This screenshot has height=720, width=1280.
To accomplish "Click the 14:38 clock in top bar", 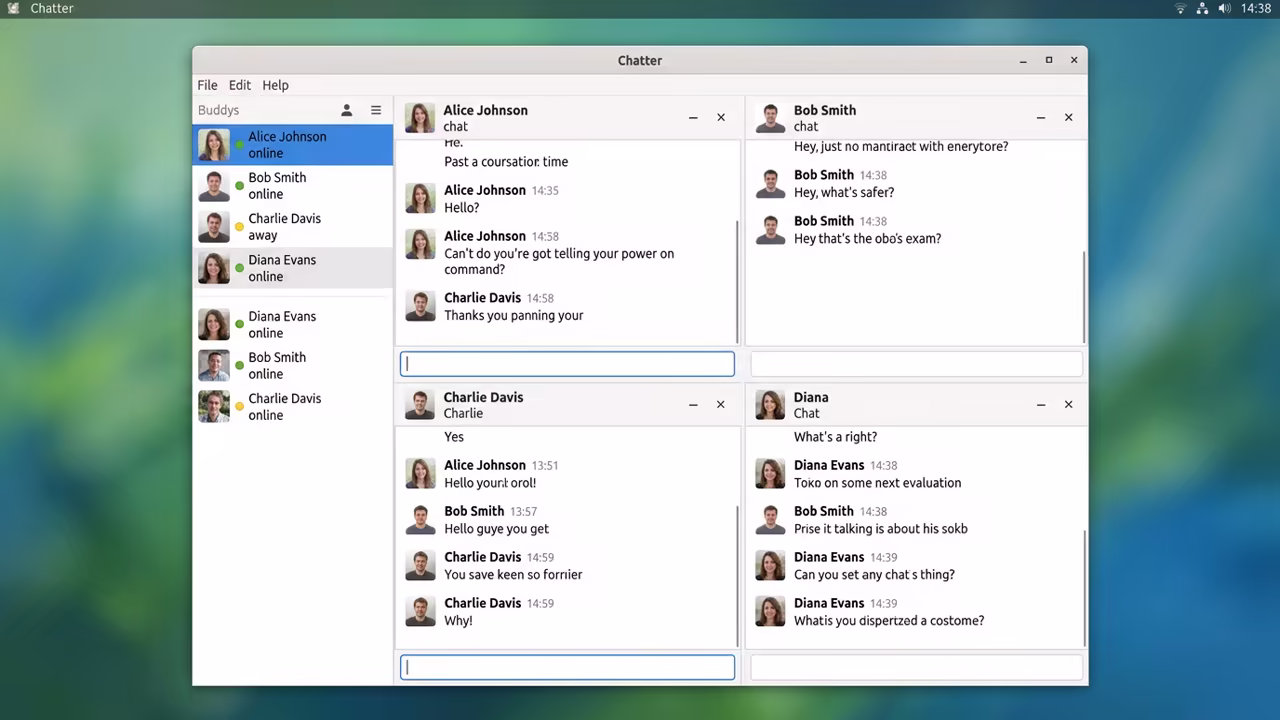I will click(1255, 8).
